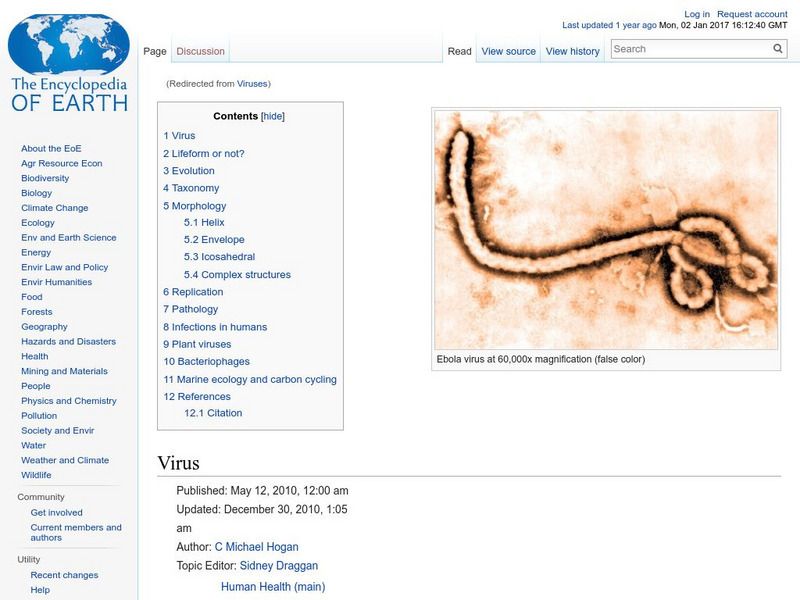The height and width of the screenshot is (600, 800).
Task: Open the Climate Change topic
Action: click(x=55, y=208)
